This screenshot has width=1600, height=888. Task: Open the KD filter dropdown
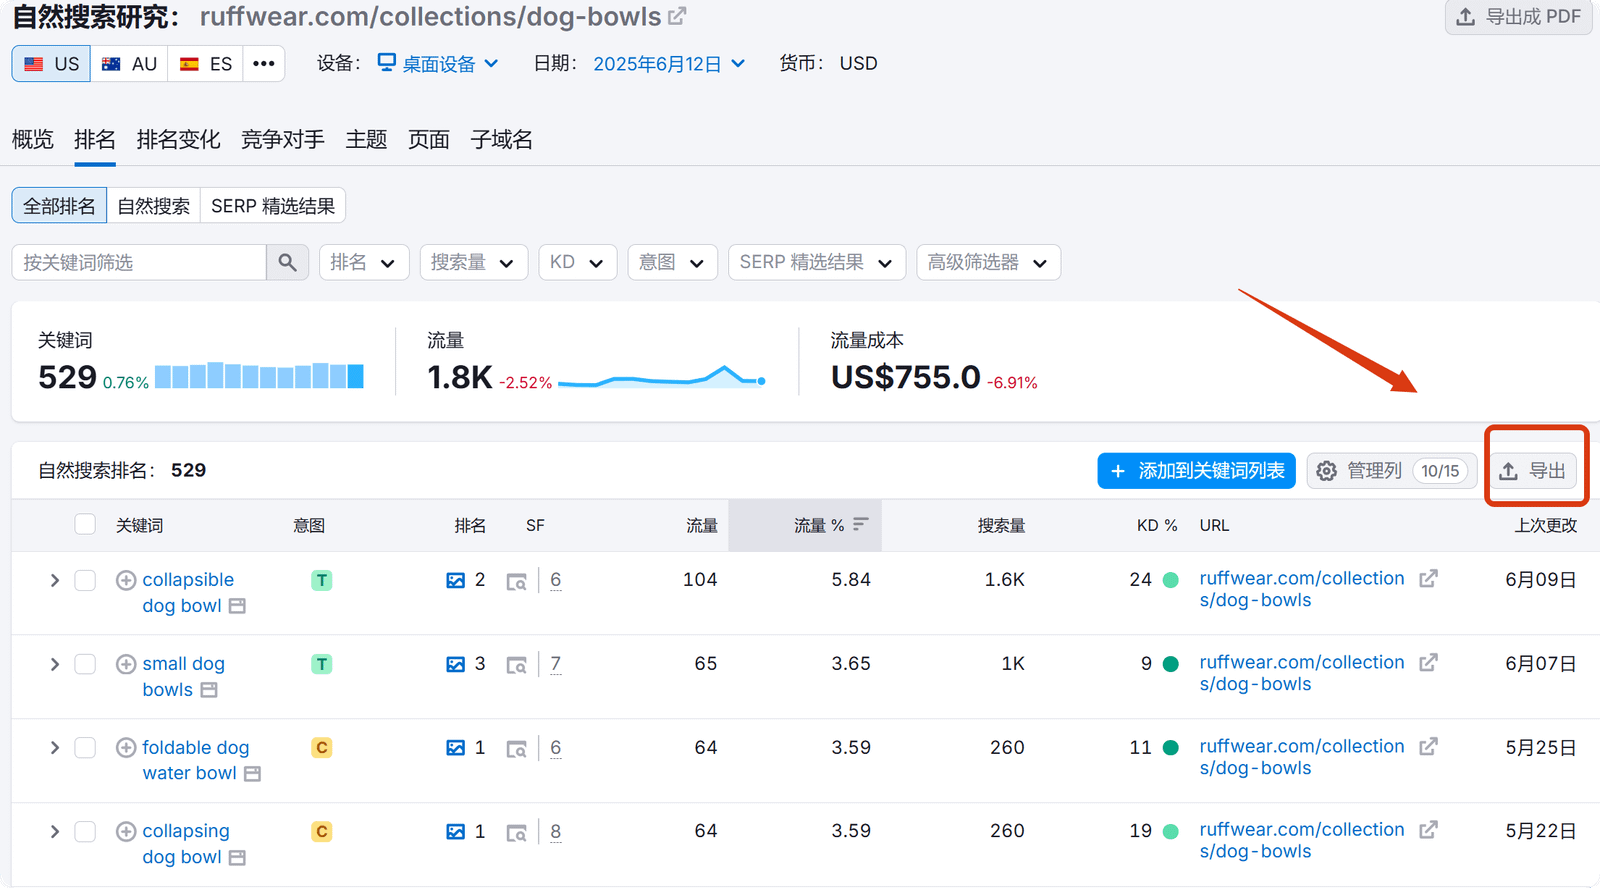coord(578,262)
